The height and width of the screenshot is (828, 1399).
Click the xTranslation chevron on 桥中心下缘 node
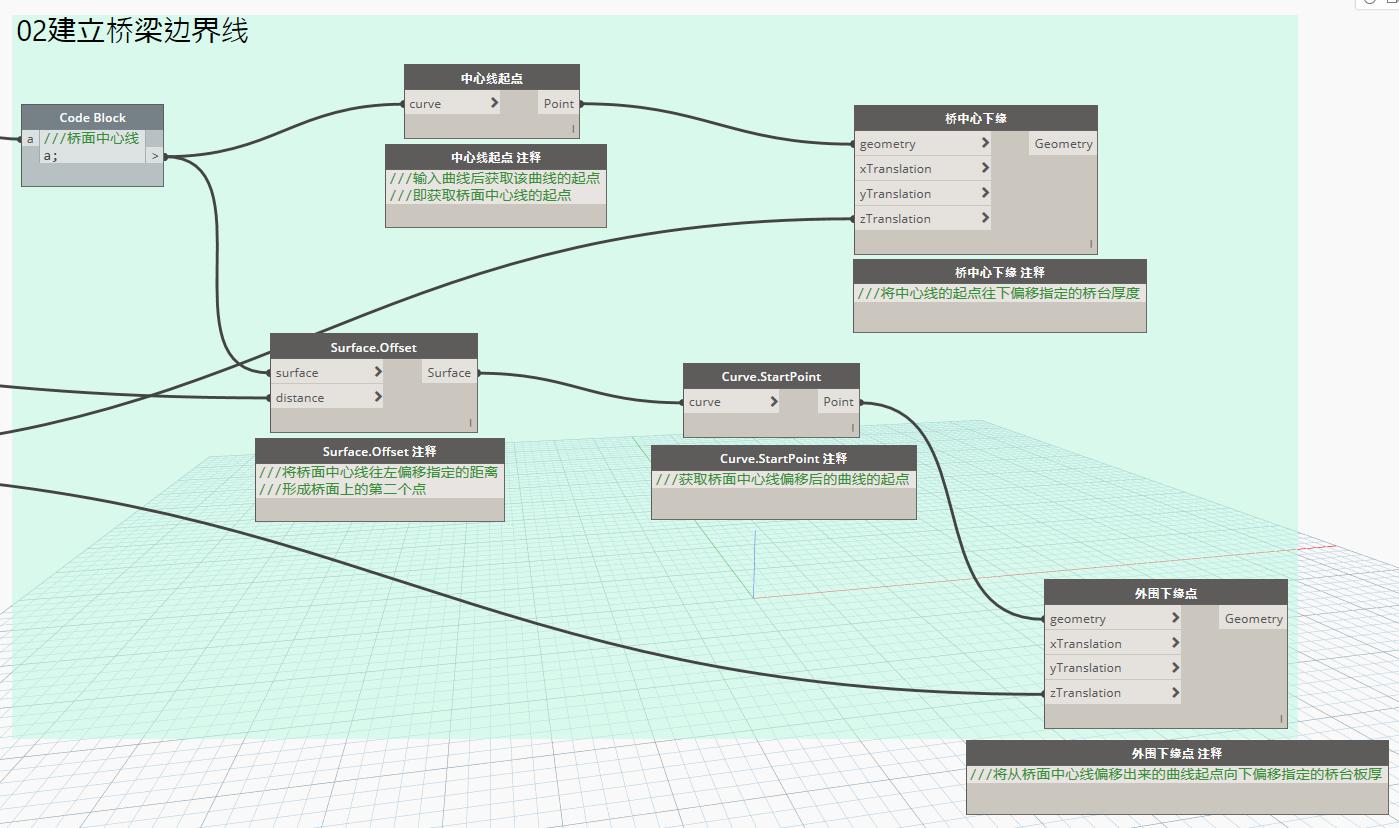coord(985,168)
